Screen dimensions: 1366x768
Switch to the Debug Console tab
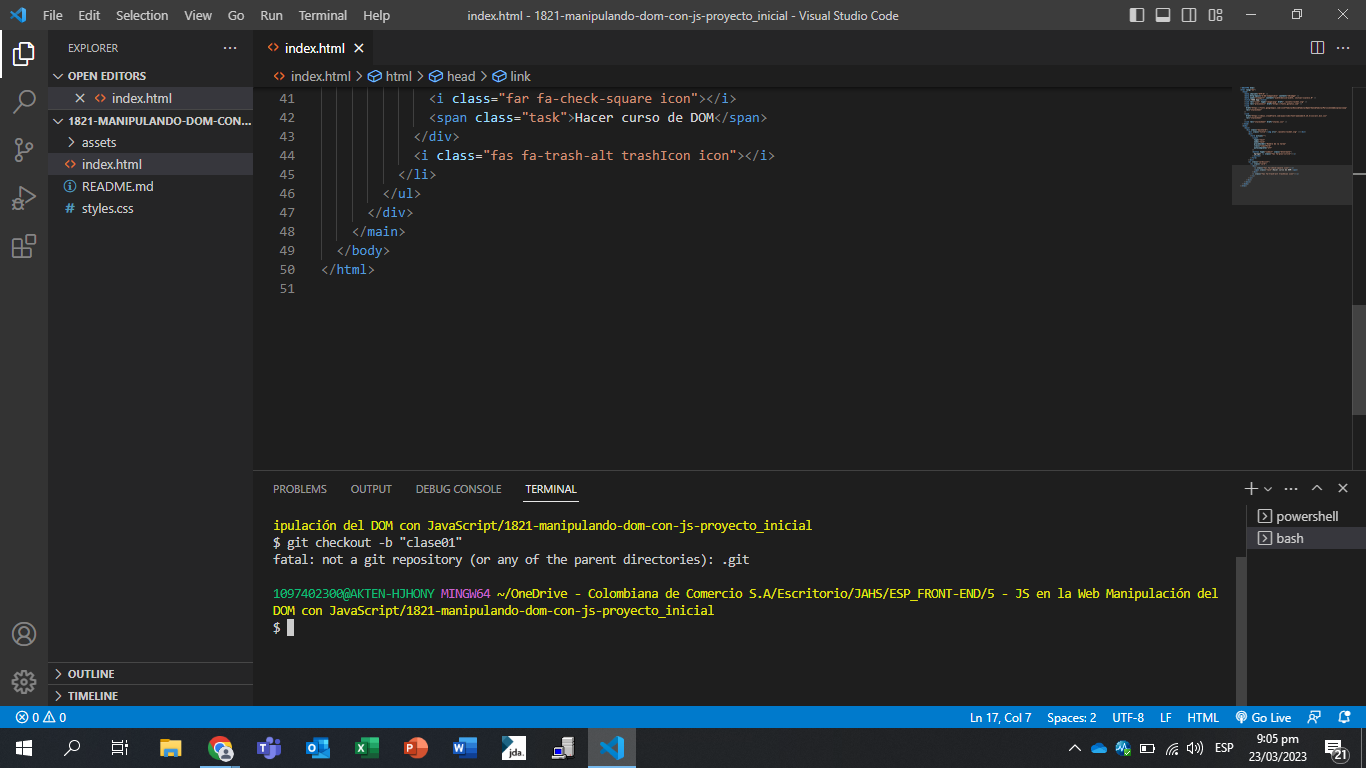[458, 489]
